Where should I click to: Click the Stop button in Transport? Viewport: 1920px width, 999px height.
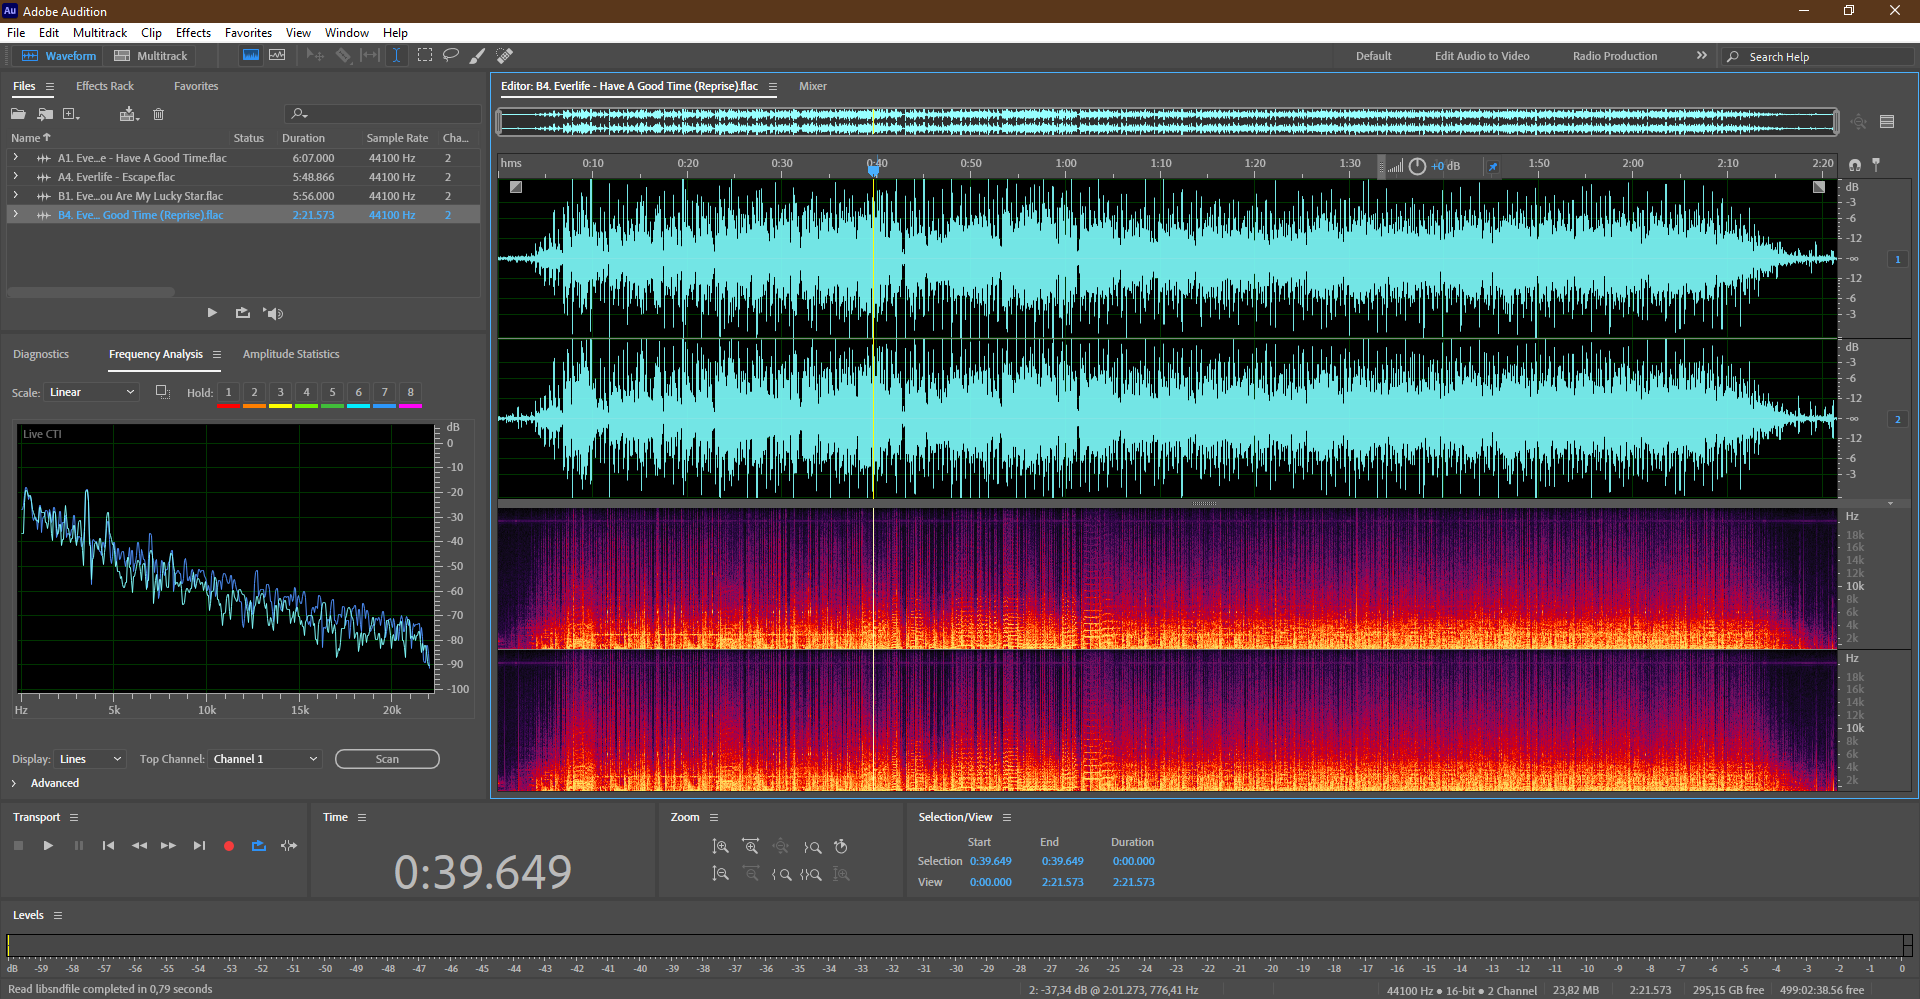pos(18,846)
